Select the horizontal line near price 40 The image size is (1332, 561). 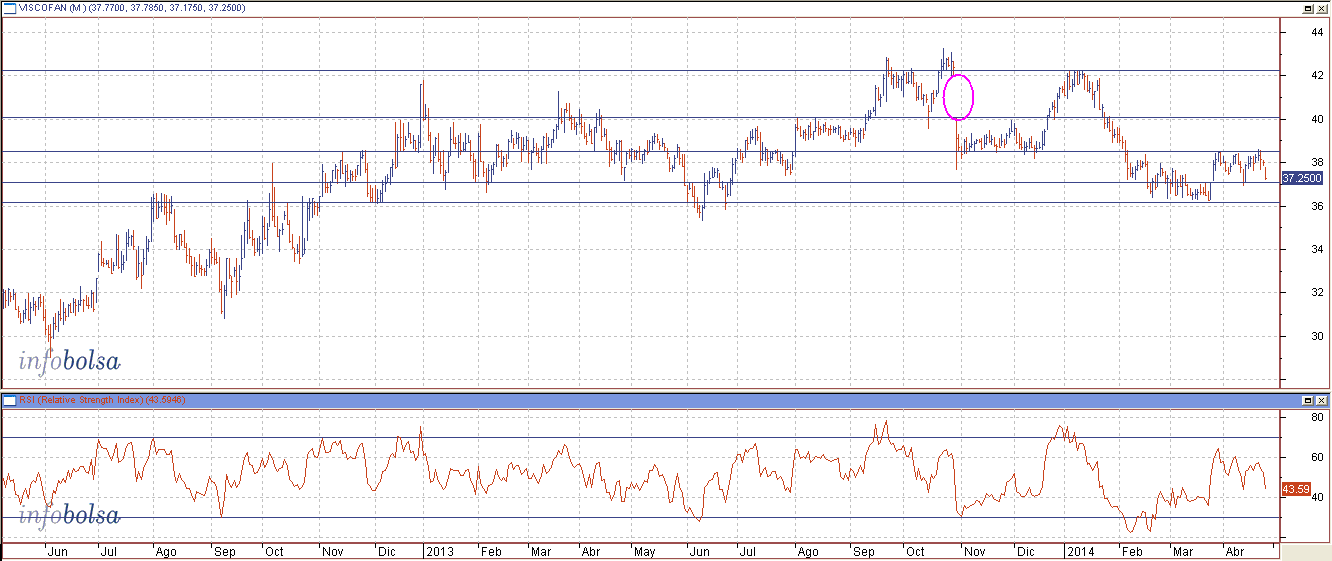coord(300,118)
